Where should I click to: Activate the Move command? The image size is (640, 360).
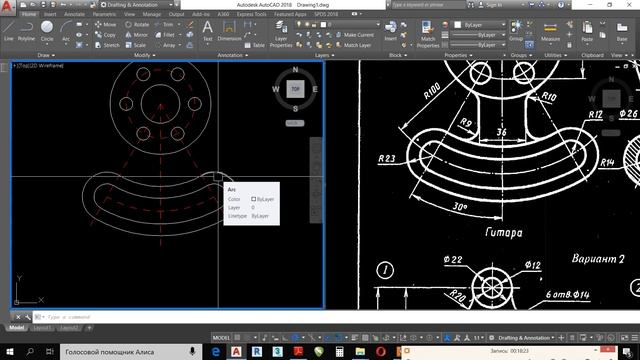pyautogui.click(x=105, y=24)
